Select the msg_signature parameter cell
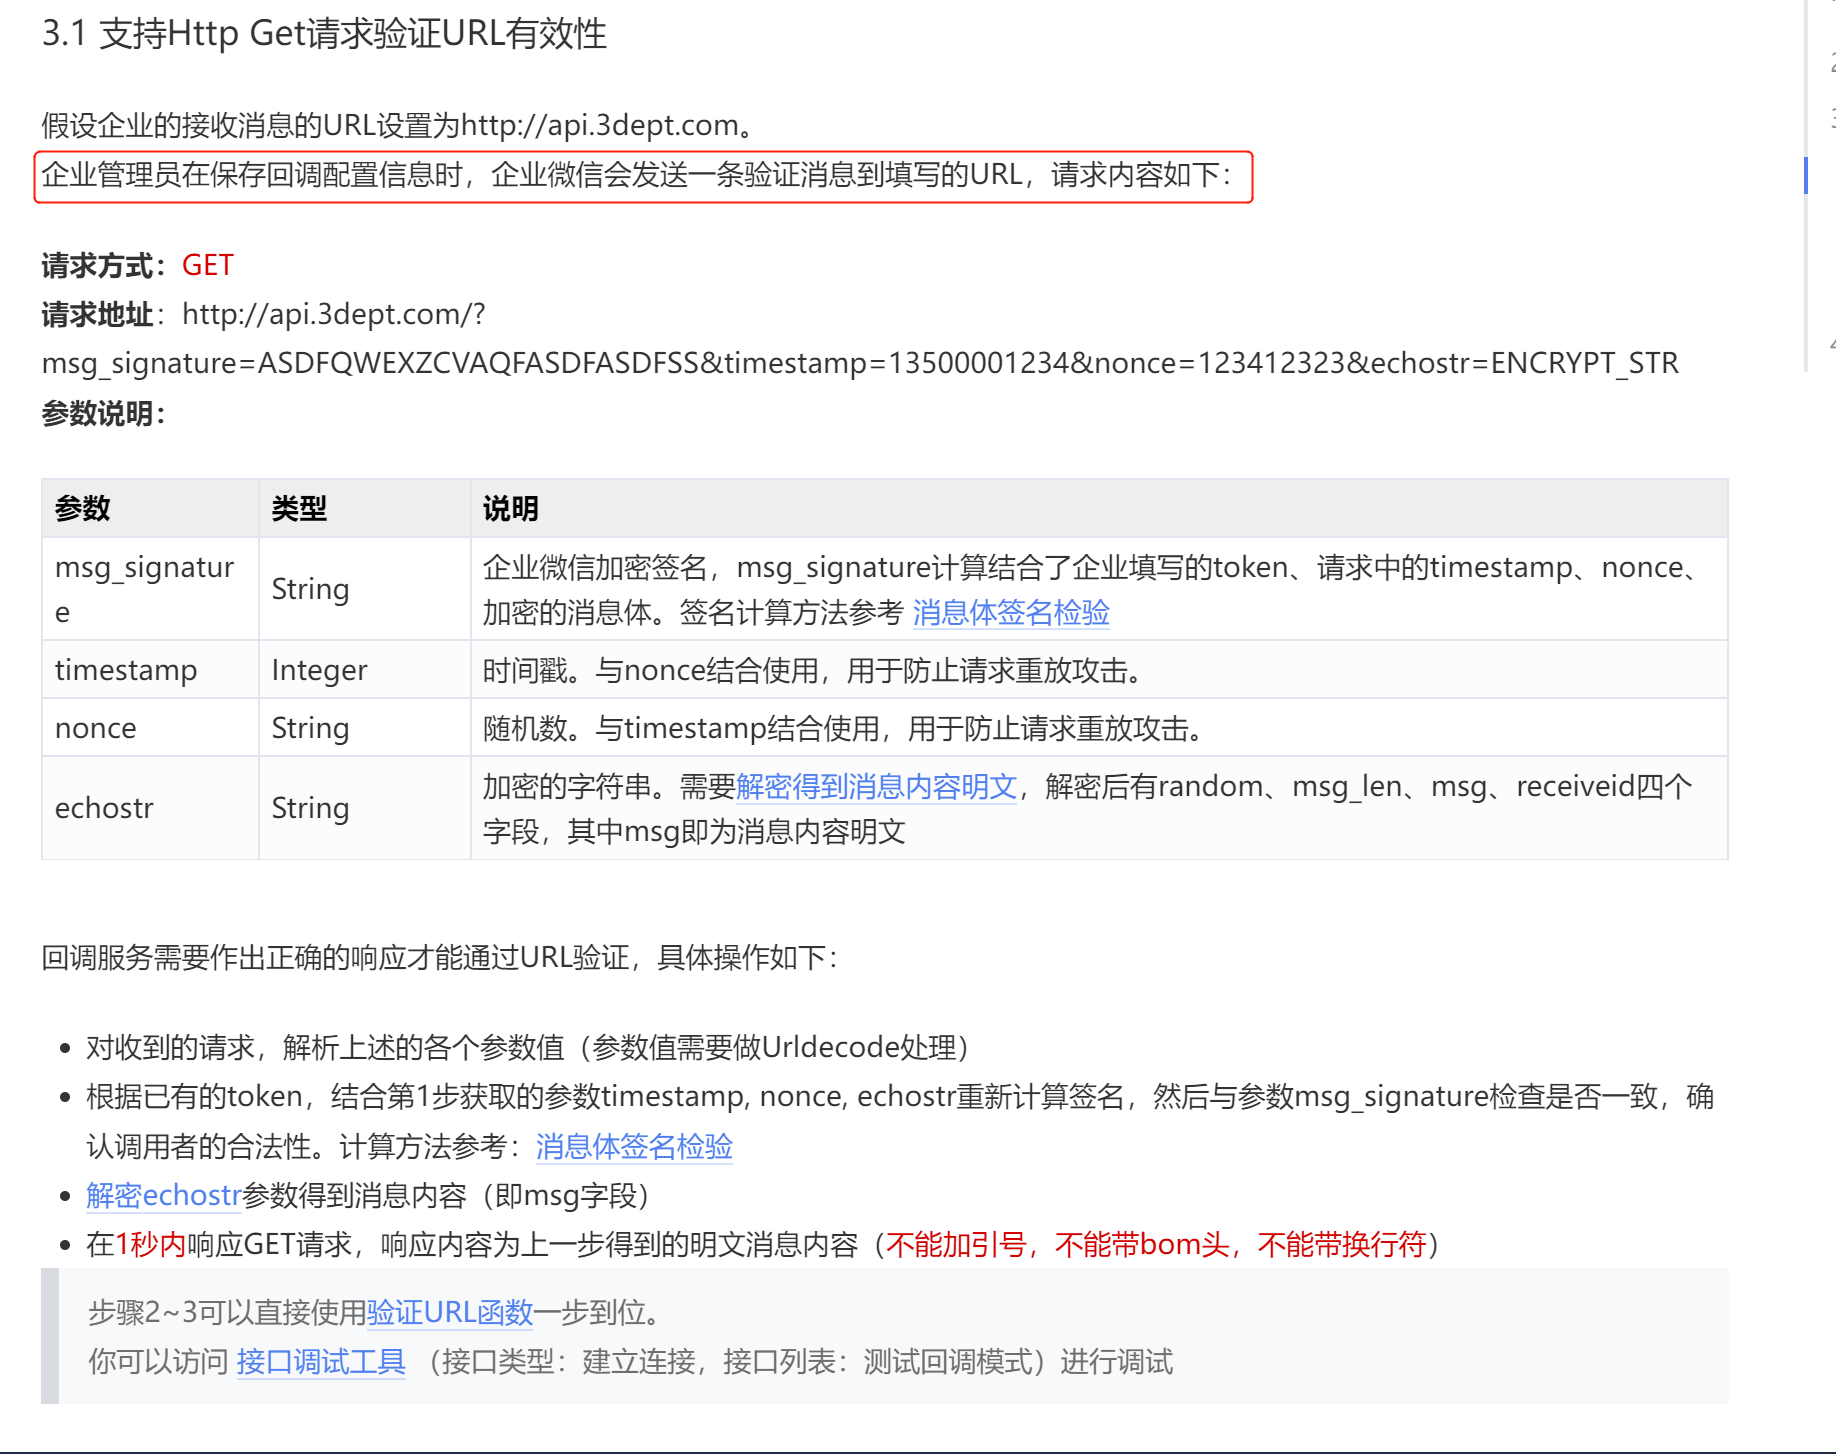Viewport: 1836px width, 1454px height. 144,588
